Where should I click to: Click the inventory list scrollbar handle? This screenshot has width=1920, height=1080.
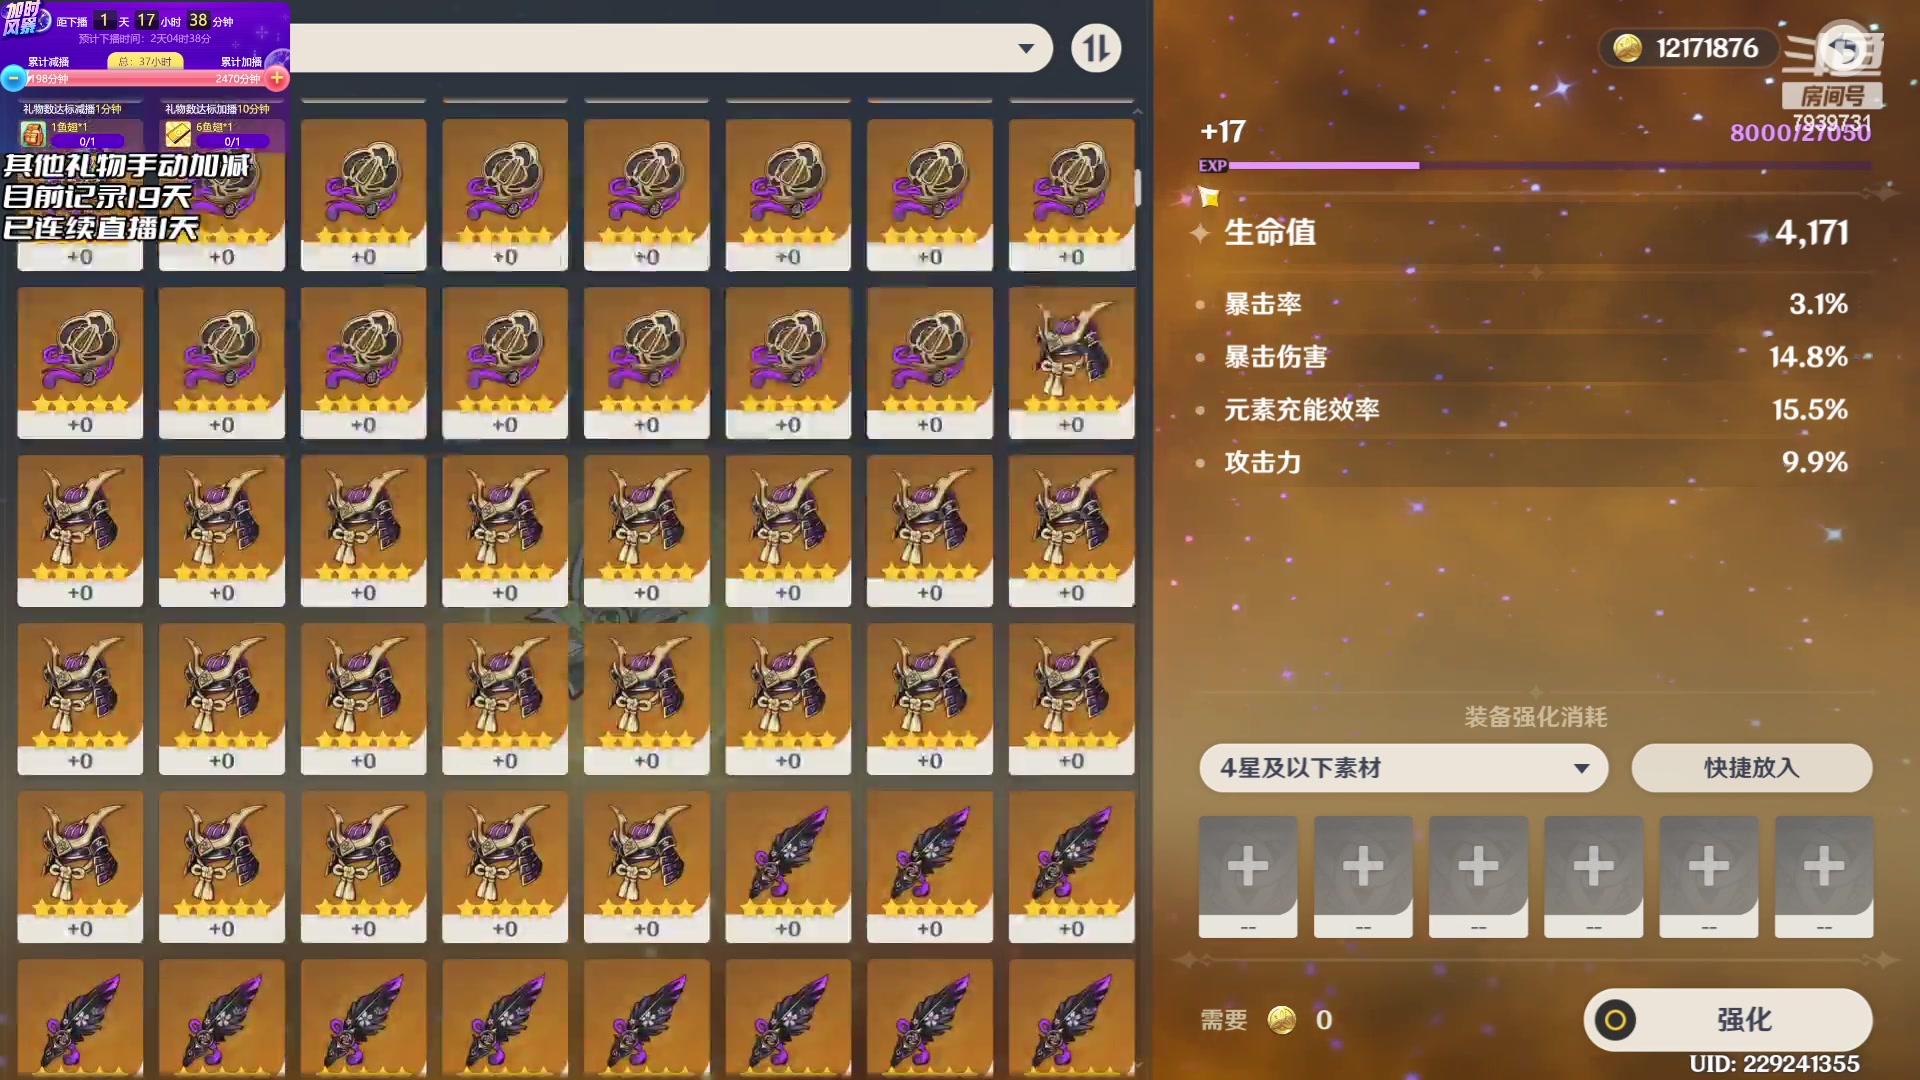click(x=1137, y=188)
